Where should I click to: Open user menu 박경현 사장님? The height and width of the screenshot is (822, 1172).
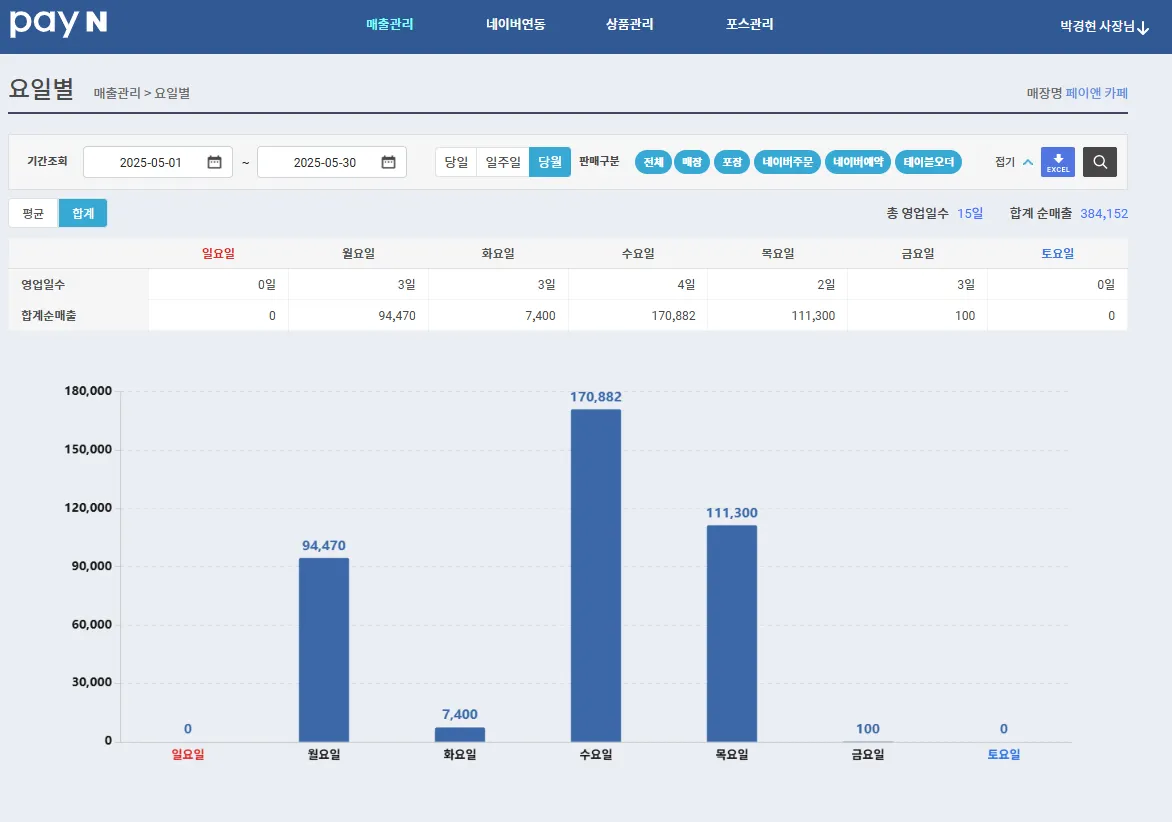click(x=1104, y=27)
